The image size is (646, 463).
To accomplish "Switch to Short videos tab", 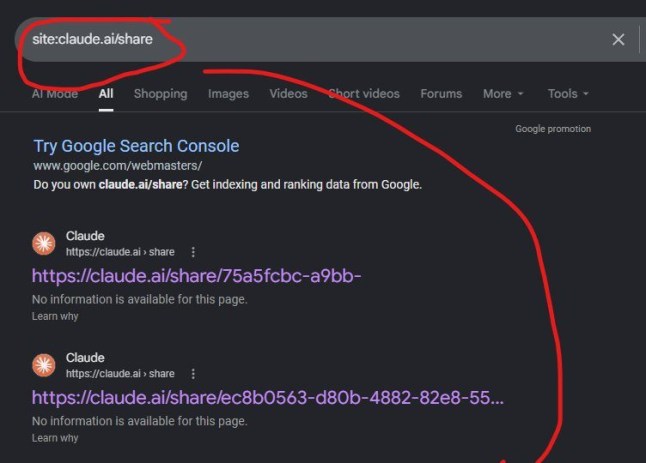I will click(x=364, y=94).
